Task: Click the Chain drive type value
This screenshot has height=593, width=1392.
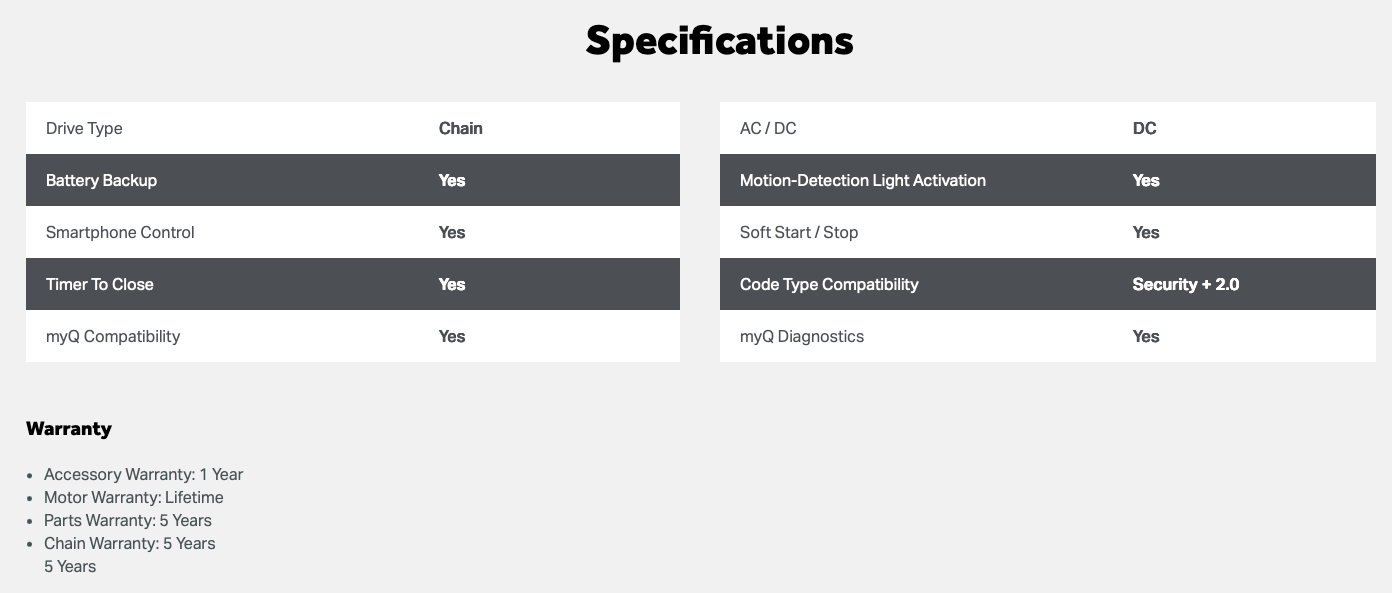Action: tap(460, 128)
